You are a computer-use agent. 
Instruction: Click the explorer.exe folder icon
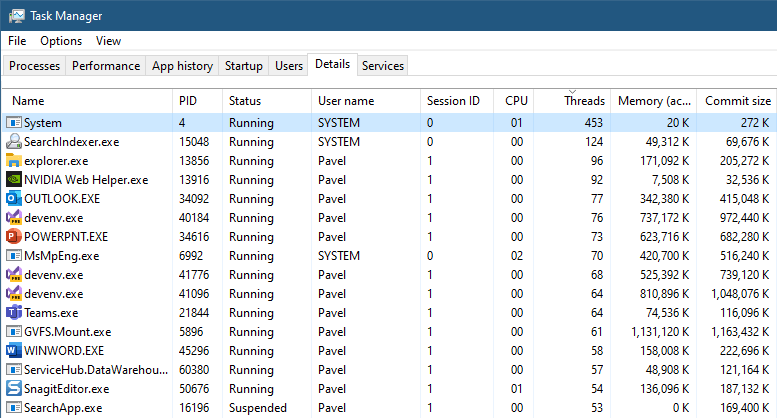coord(14,161)
